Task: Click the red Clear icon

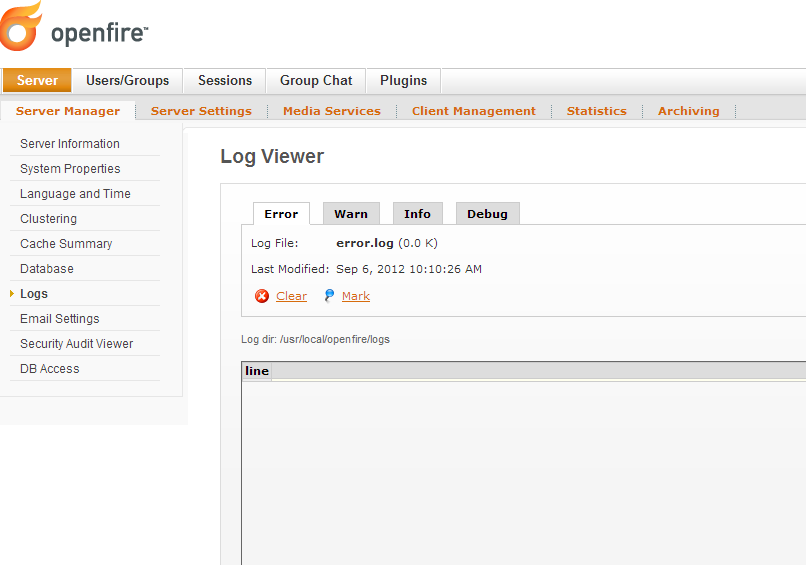Action: tap(262, 296)
